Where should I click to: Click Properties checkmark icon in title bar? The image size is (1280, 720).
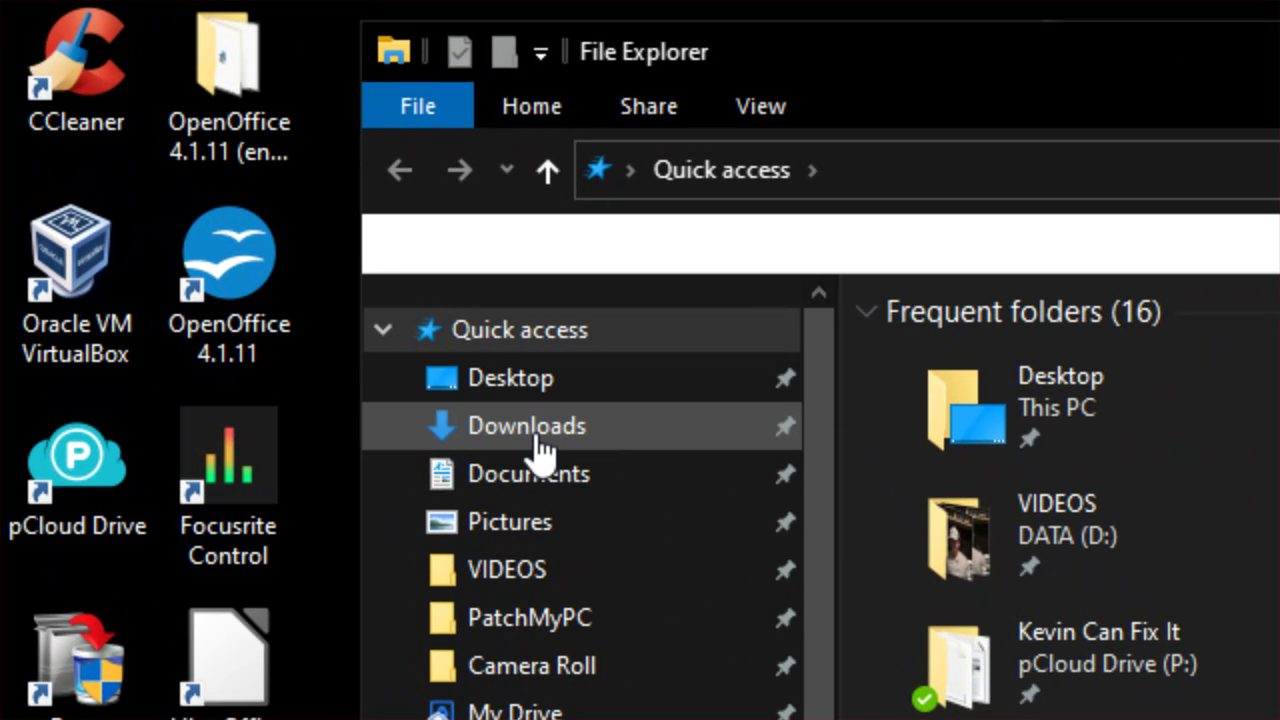point(459,52)
